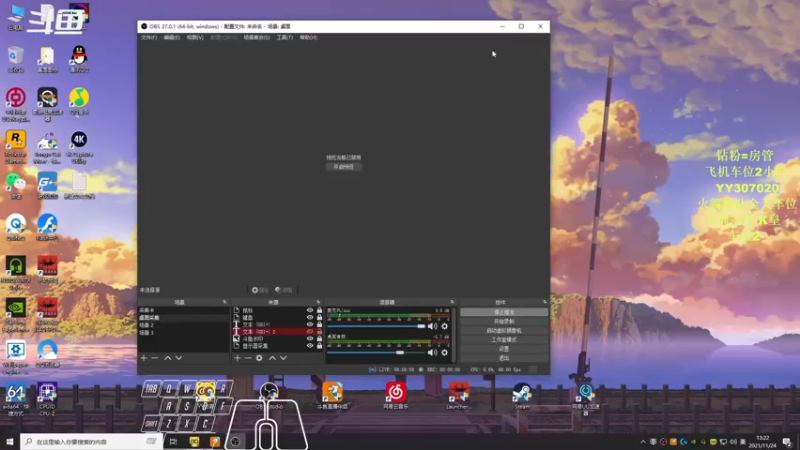Screen dimensions: 800x450
Task: Lock the 显示器采集 source
Action: pyautogui.click(x=319, y=346)
